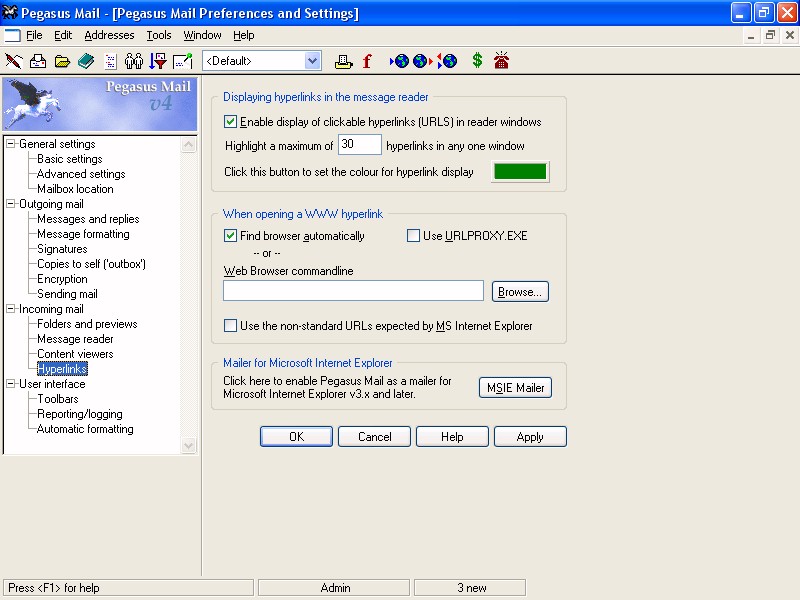Select Basic settings in the tree
Viewport: 800px width, 600px height.
tap(70, 159)
